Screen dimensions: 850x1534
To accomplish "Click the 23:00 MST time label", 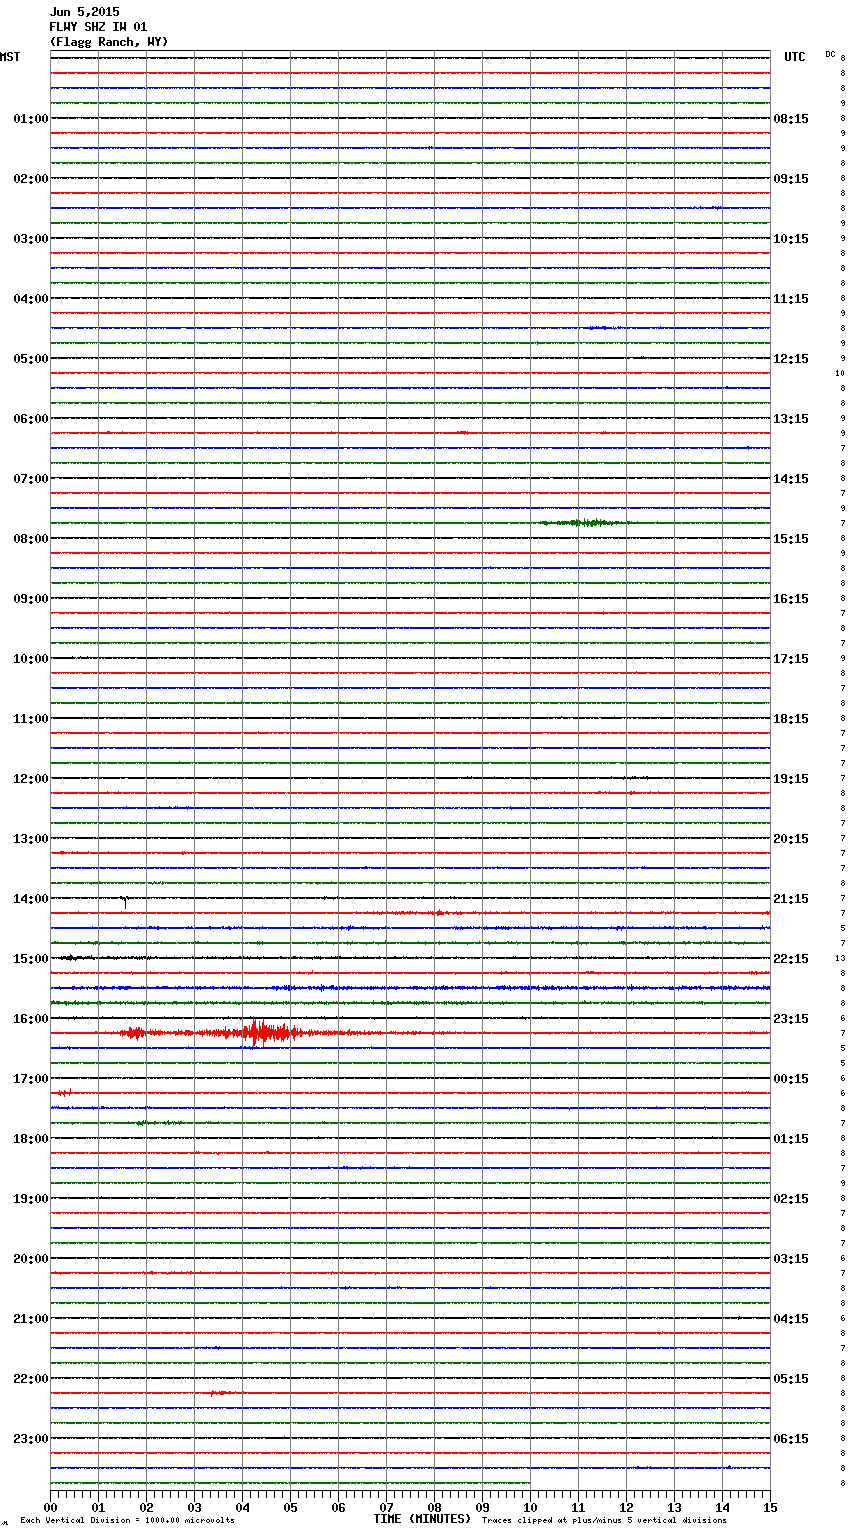I will [x=31, y=1439].
